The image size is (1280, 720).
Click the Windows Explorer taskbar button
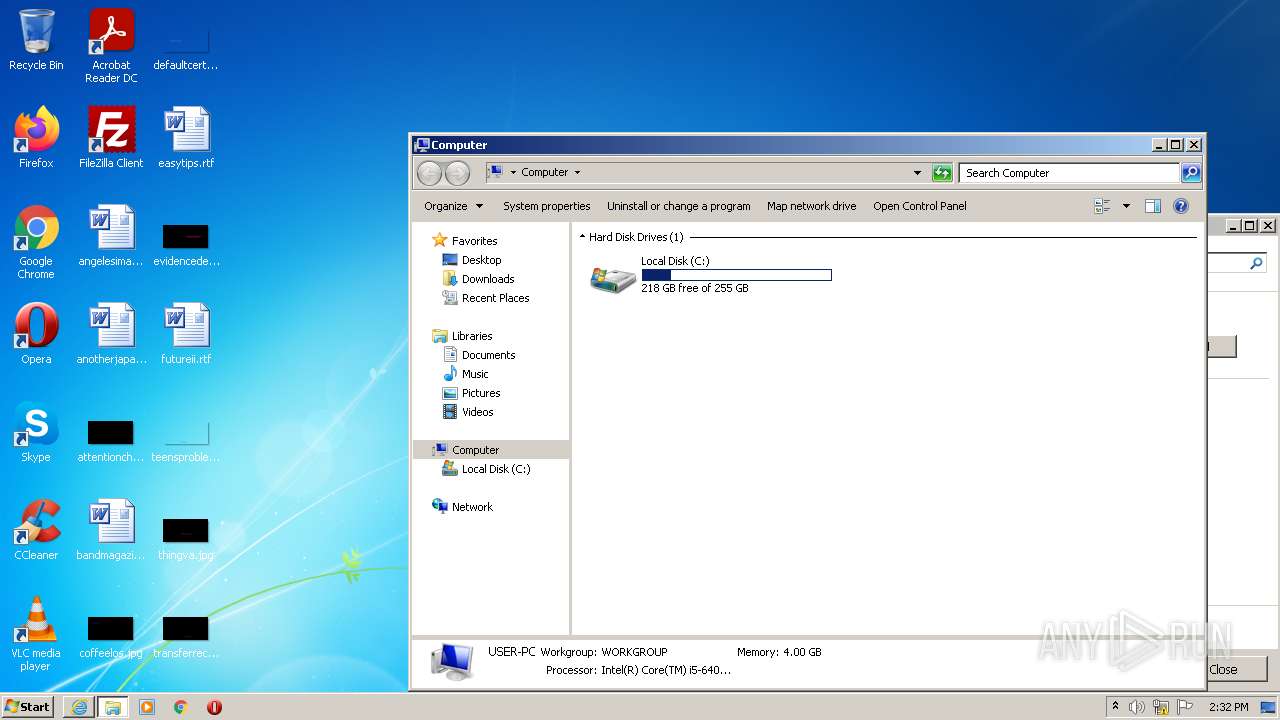coord(112,707)
